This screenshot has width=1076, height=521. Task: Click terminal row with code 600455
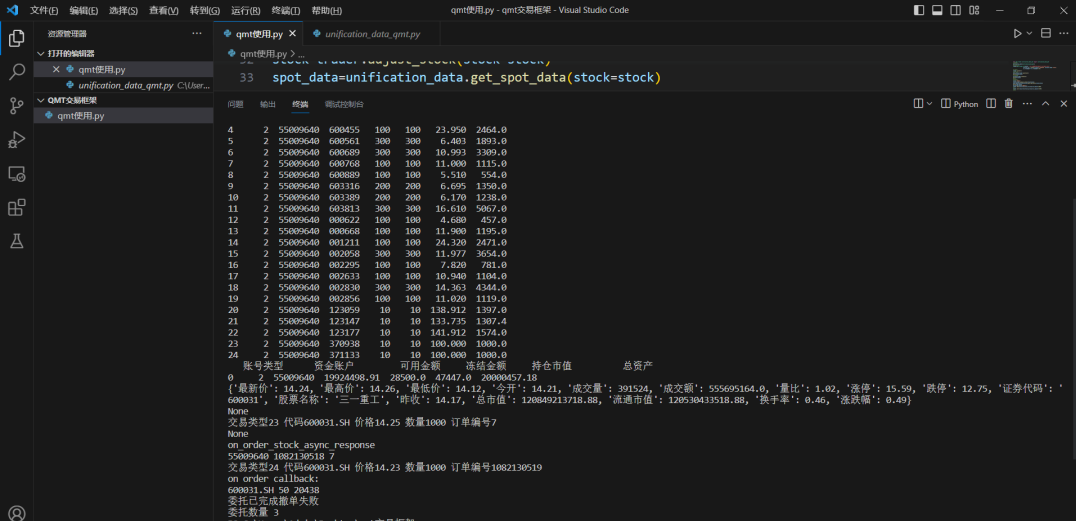click(367, 130)
